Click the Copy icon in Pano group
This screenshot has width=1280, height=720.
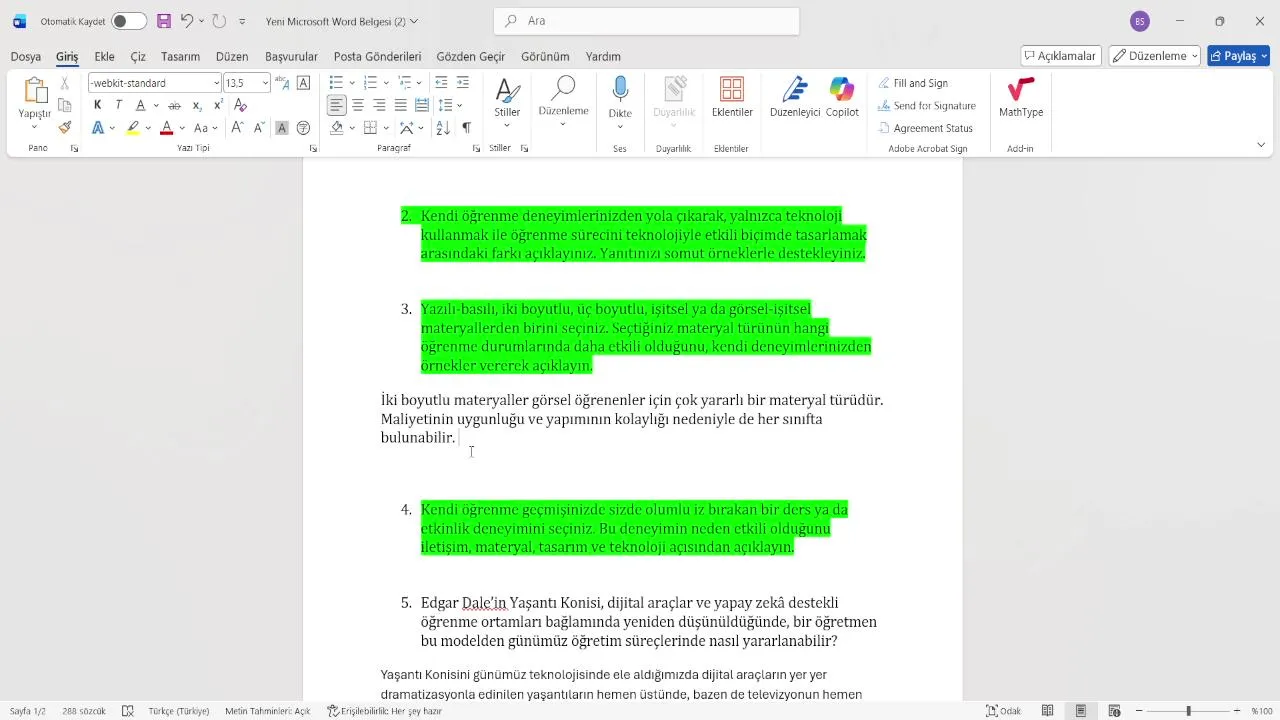(65, 105)
